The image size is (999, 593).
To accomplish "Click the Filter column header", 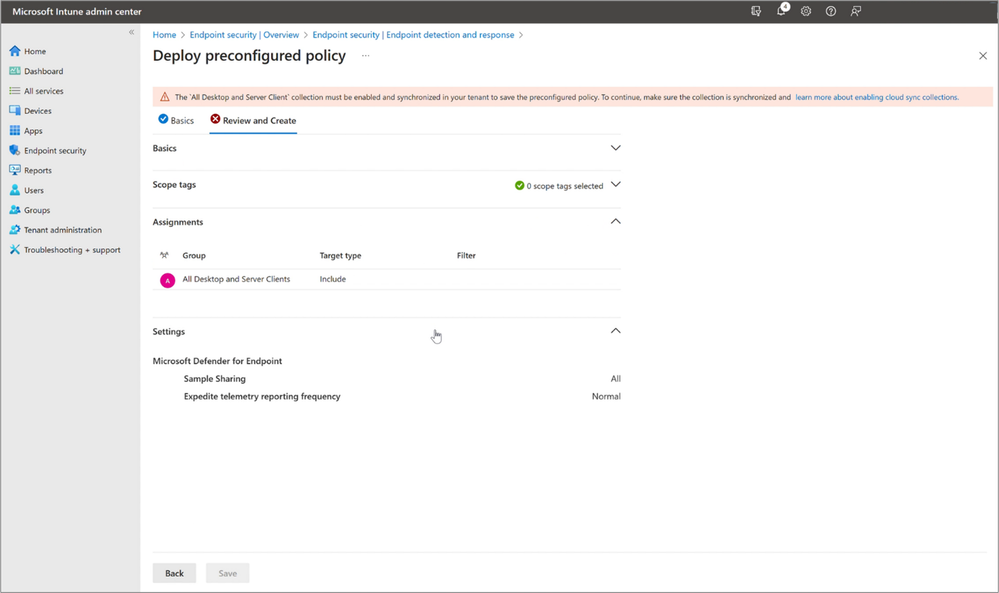I will pos(466,255).
